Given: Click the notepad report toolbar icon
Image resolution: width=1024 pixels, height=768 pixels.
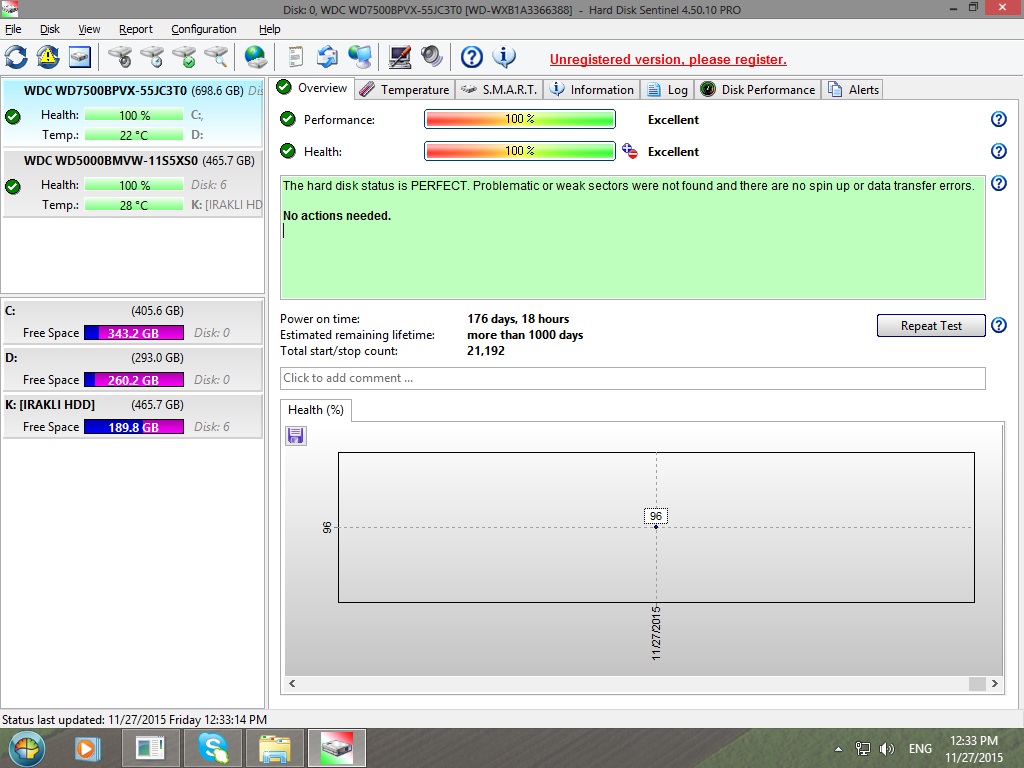Looking at the screenshot, I should coord(295,57).
